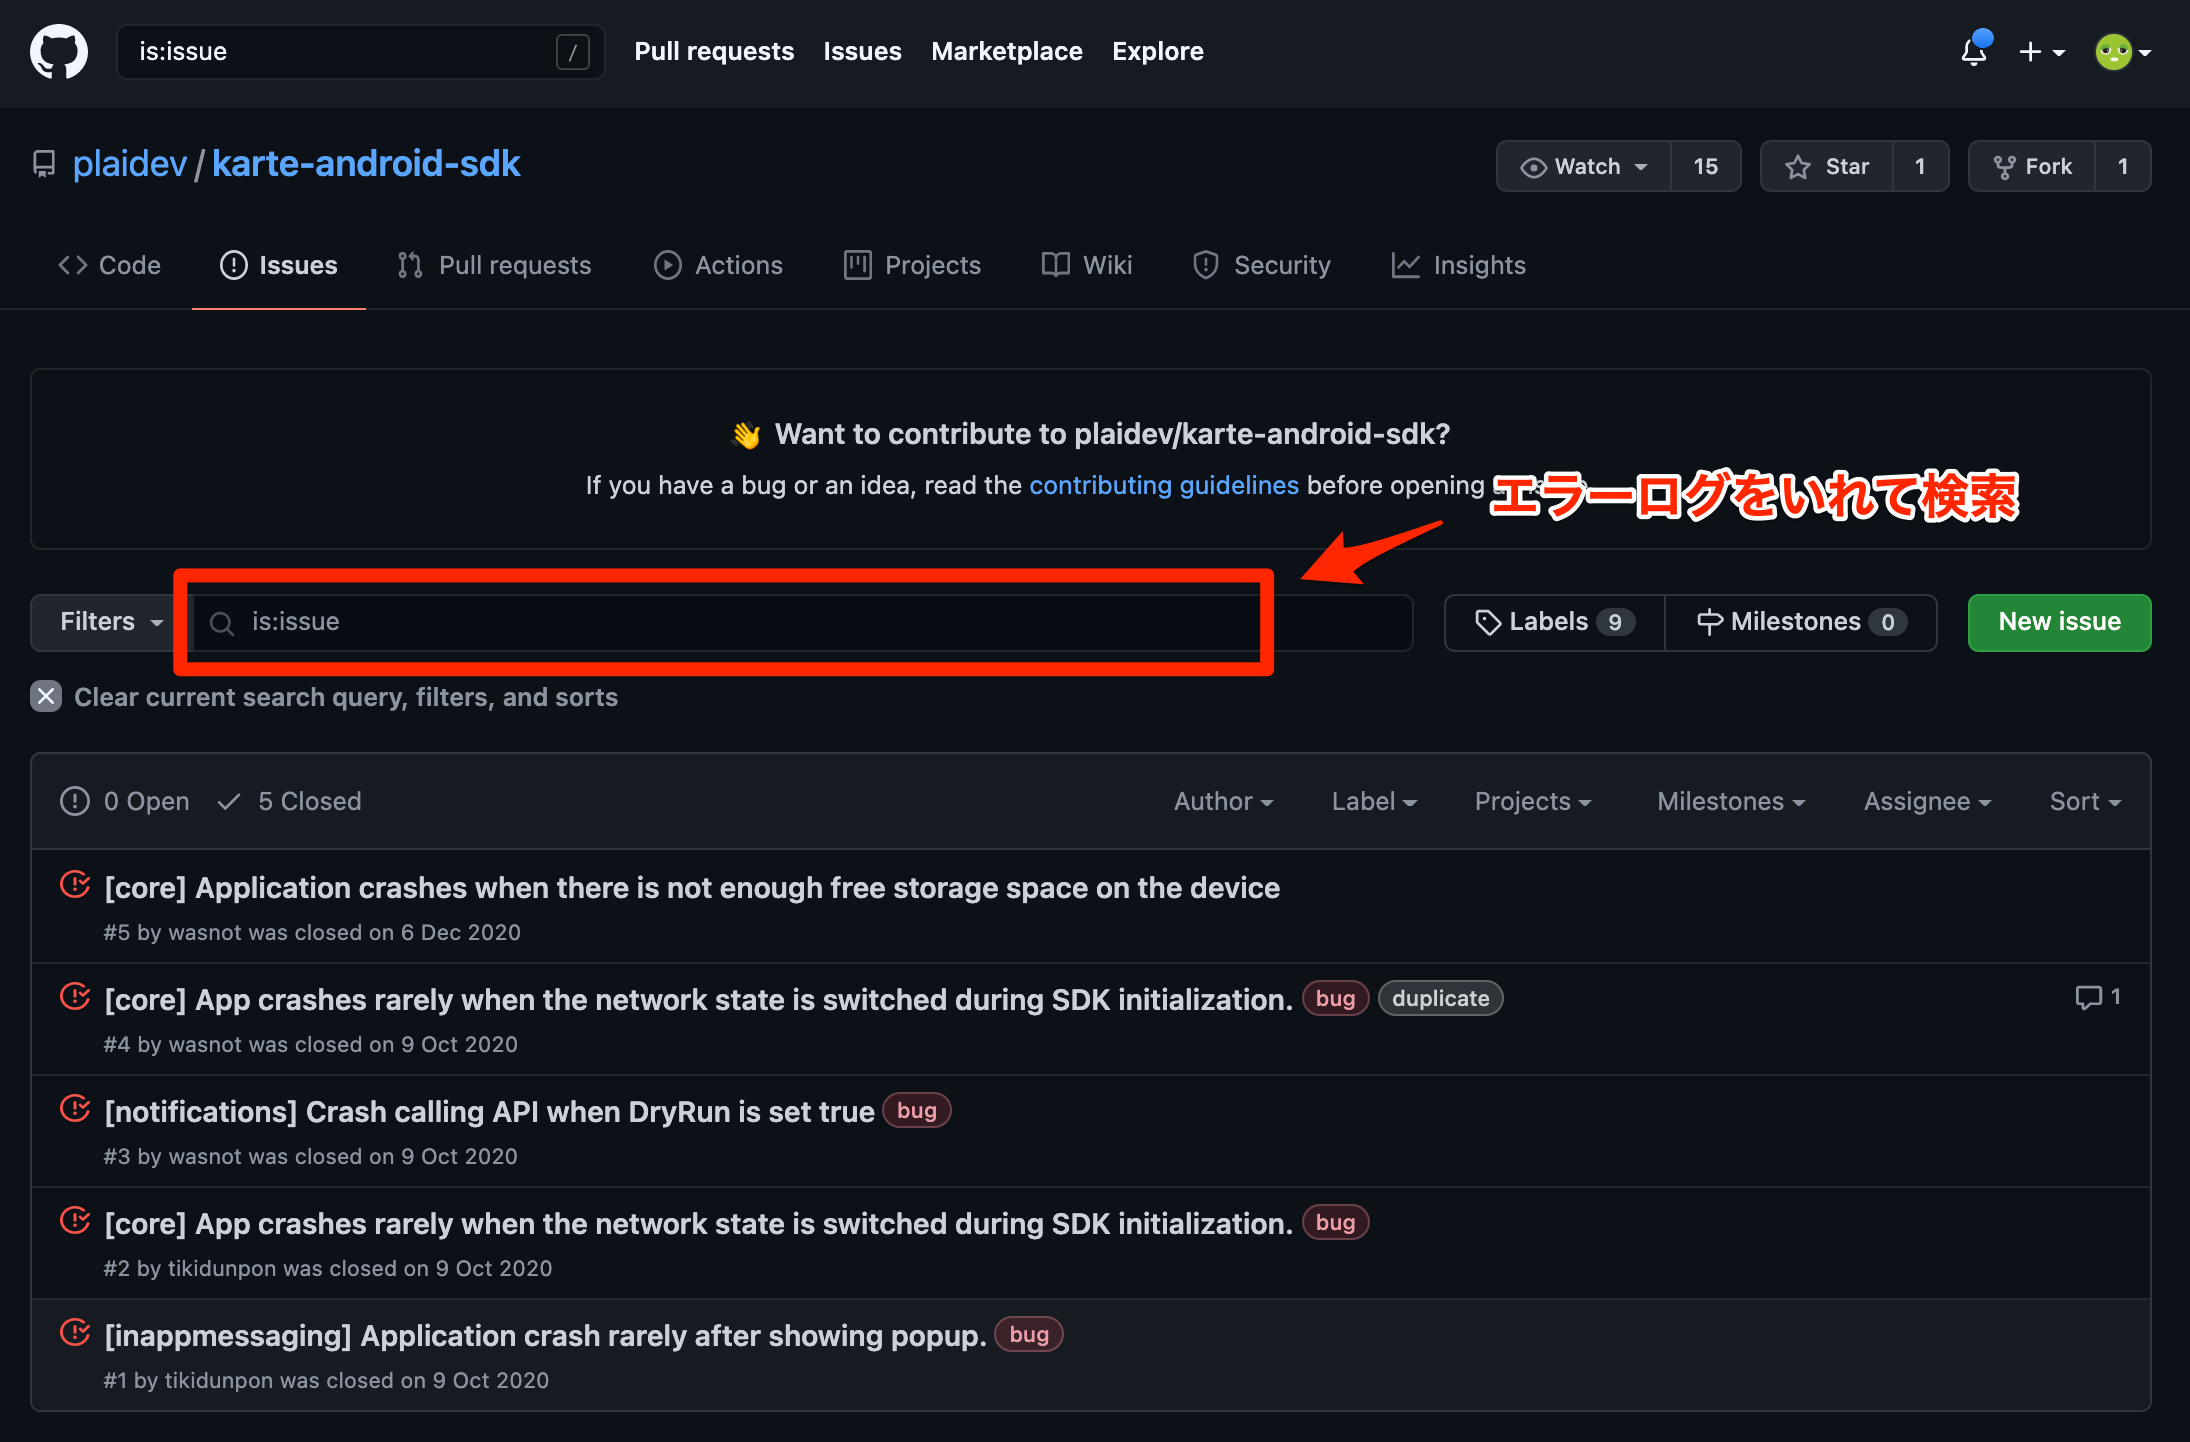Show the 0 Open issues
Screen dimensions: 2190x1442
(125, 801)
